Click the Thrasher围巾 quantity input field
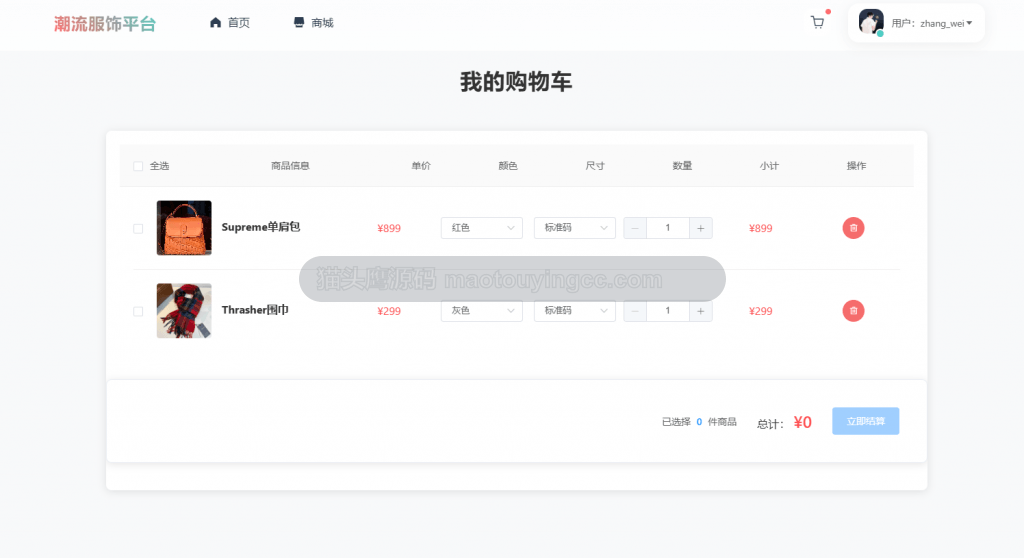The image size is (1024, 558). 667,310
